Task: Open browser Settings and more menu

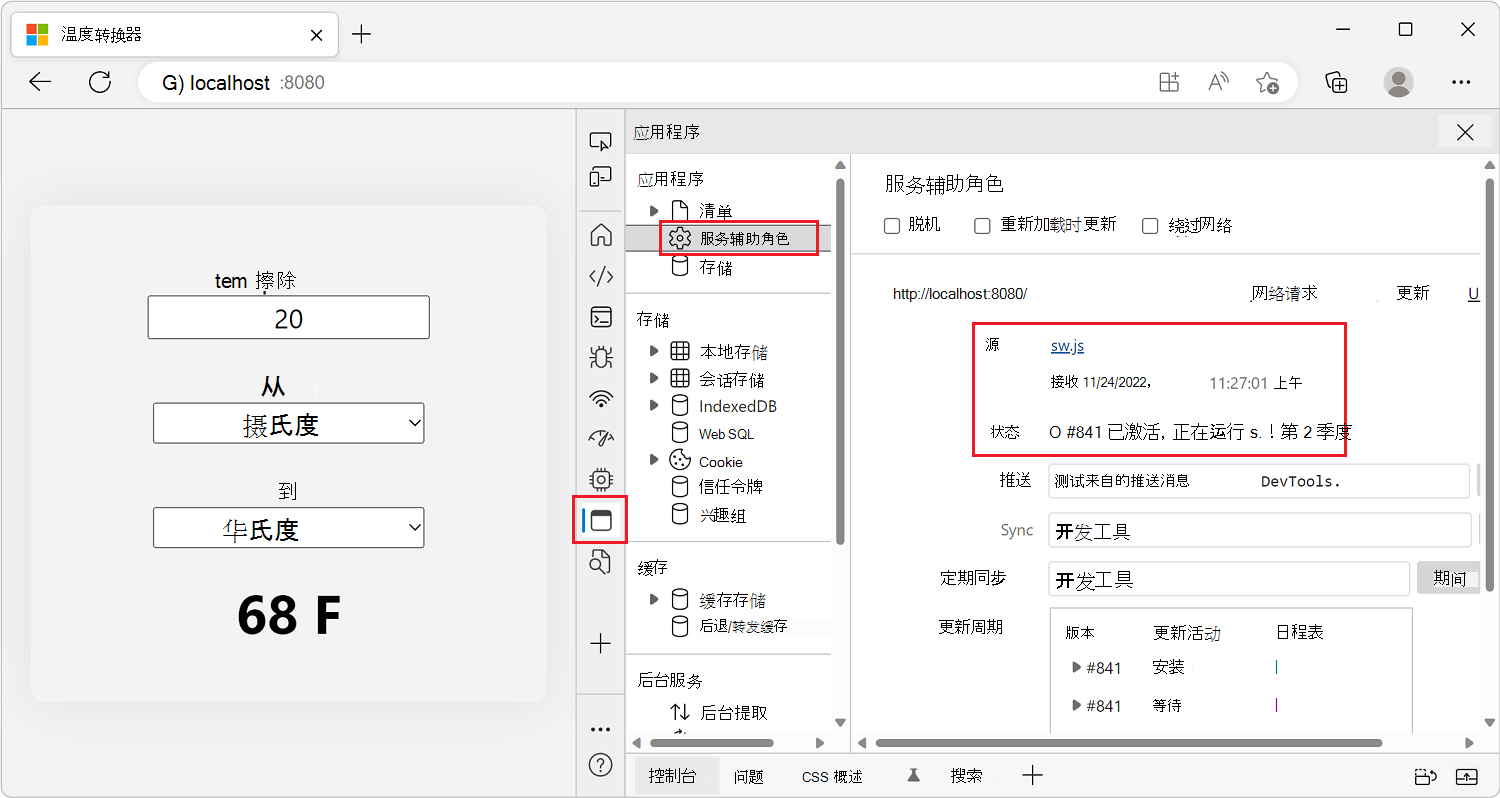Action: coord(1461,82)
